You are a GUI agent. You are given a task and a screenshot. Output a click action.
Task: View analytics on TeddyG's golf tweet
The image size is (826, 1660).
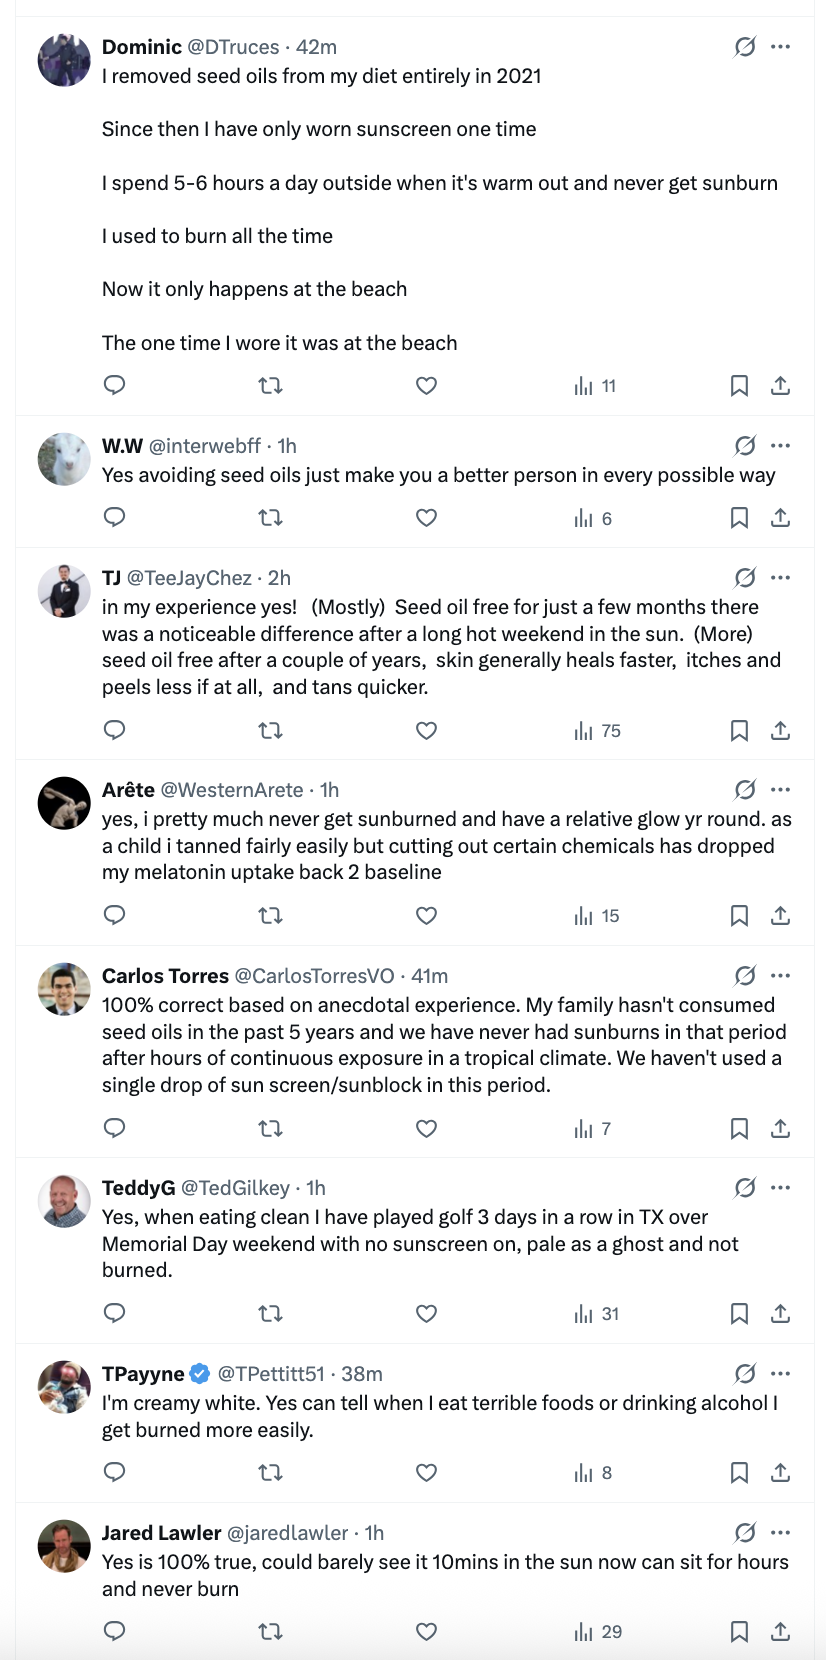point(597,1314)
